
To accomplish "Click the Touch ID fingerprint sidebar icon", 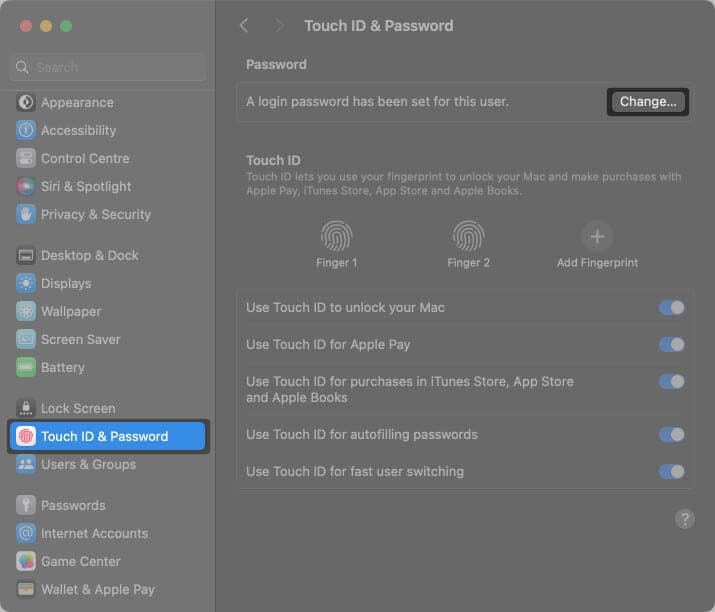I will [x=26, y=436].
